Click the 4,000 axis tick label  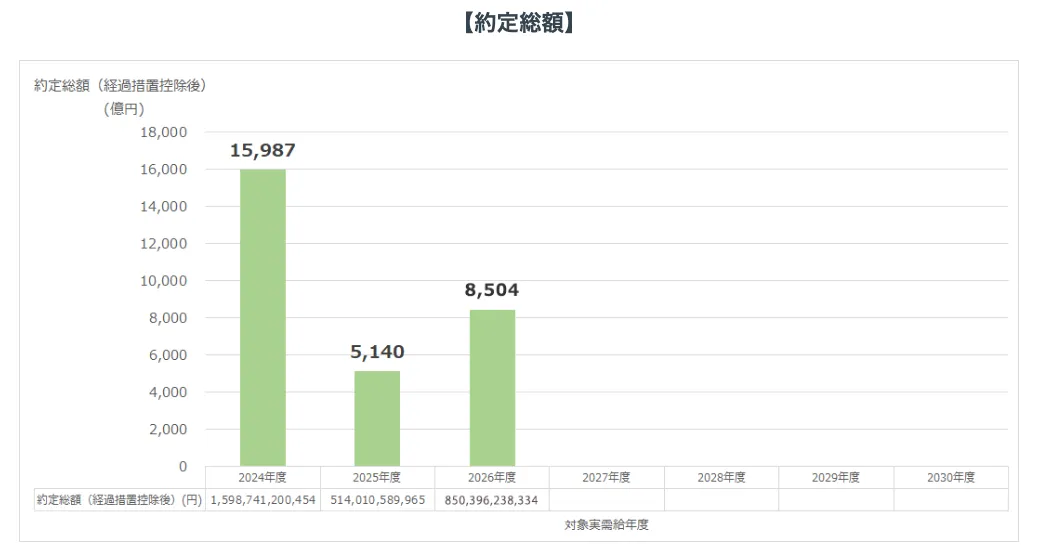click(x=168, y=392)
